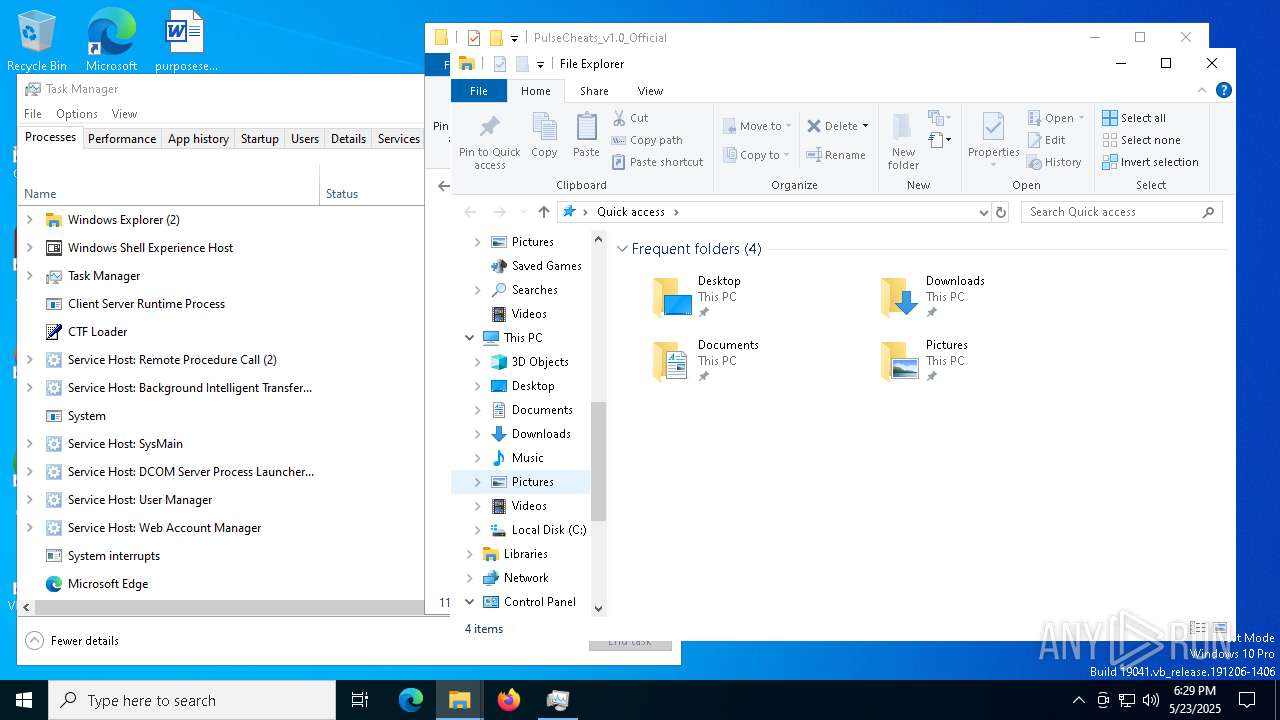Open the Open button dropdown arrow
Screen dimensions: 1280x720
pyautogui.click(x=1081, y=118)
